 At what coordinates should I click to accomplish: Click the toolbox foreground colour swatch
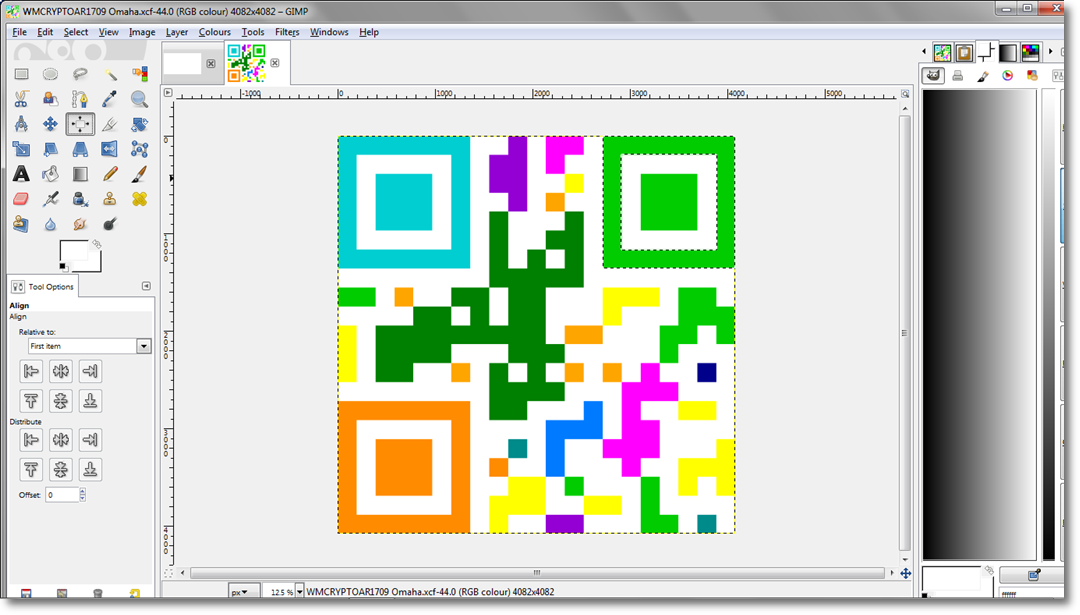pyautogui.click(x=72, y=251)
